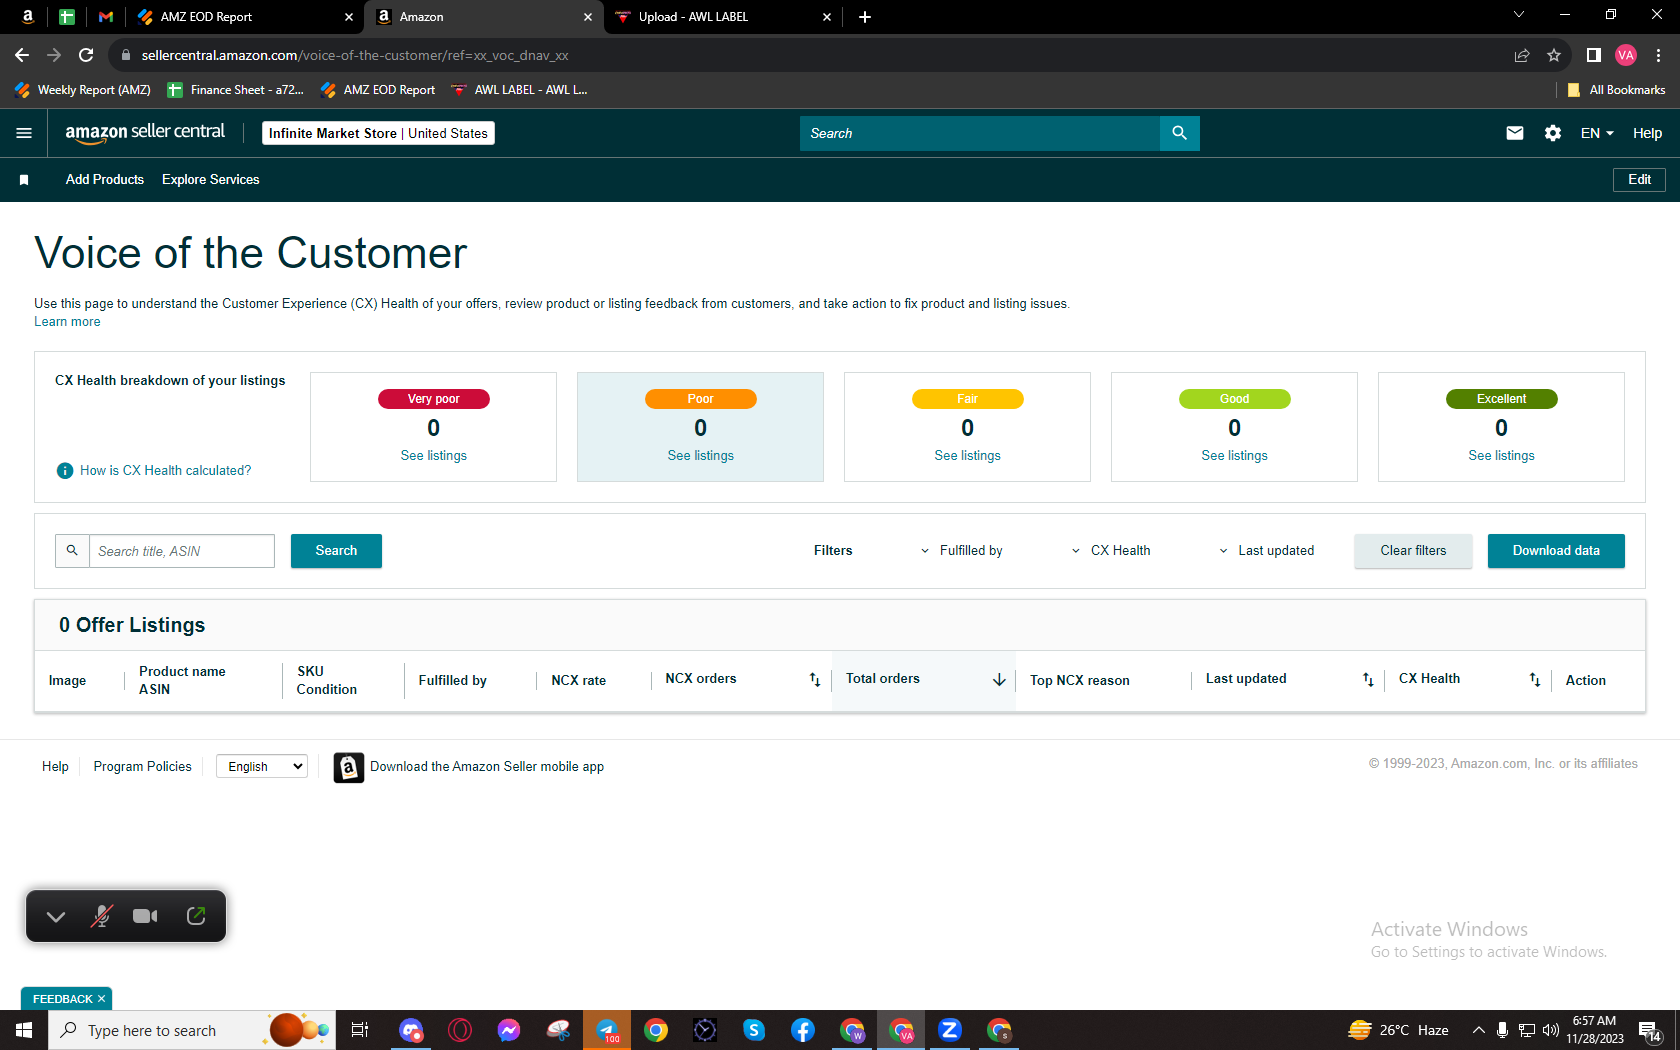Open the EN language dropdown
The width and height of the screenshot is (1680, 1050).
tap(1597, 133)
